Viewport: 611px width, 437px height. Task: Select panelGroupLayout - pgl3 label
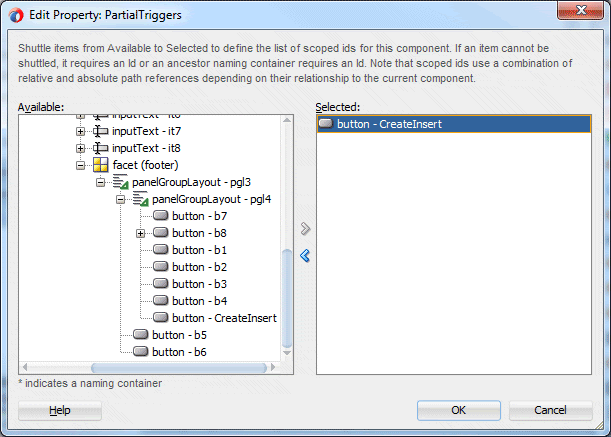pos(191,182)
